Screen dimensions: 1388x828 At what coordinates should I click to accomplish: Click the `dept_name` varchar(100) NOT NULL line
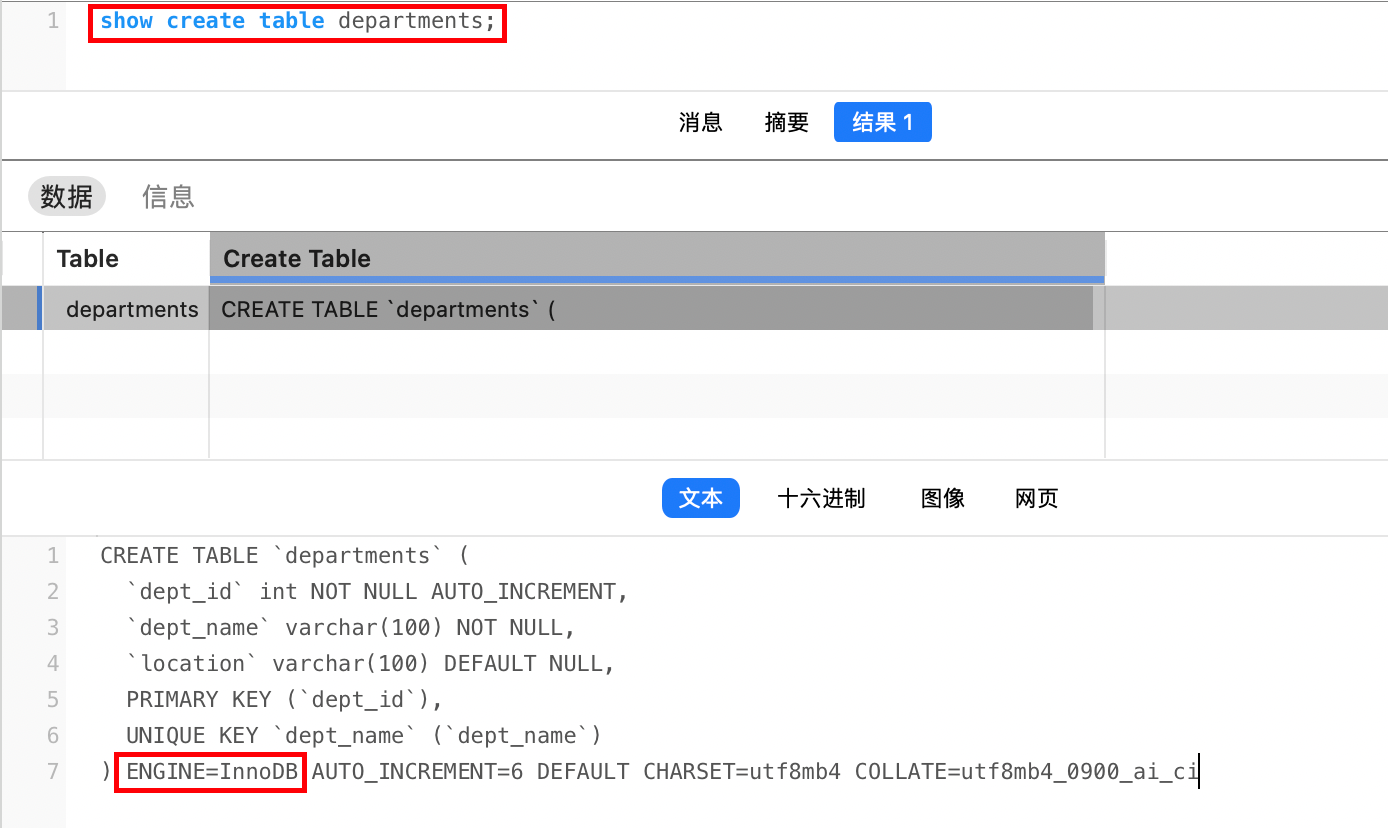point(351,628)
